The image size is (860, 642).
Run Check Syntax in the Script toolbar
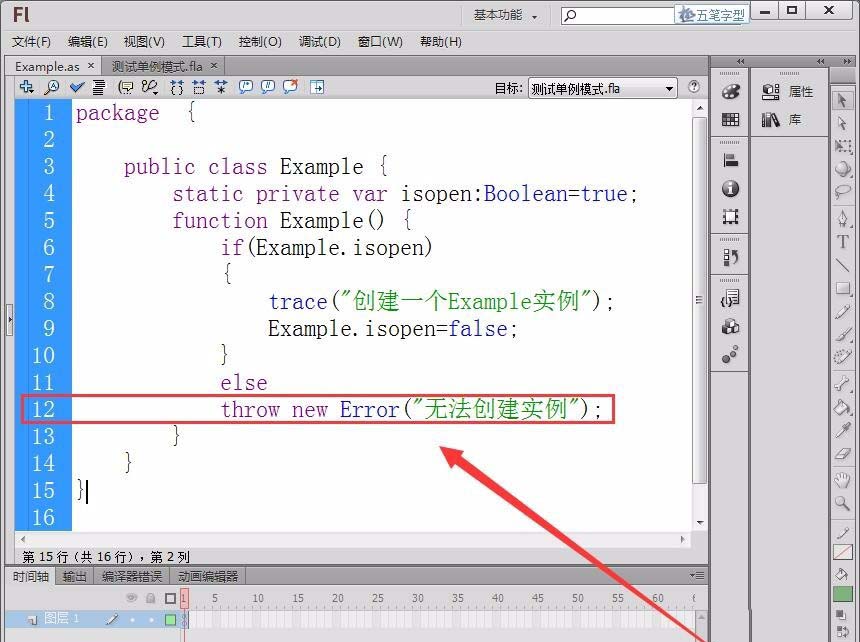76,87
